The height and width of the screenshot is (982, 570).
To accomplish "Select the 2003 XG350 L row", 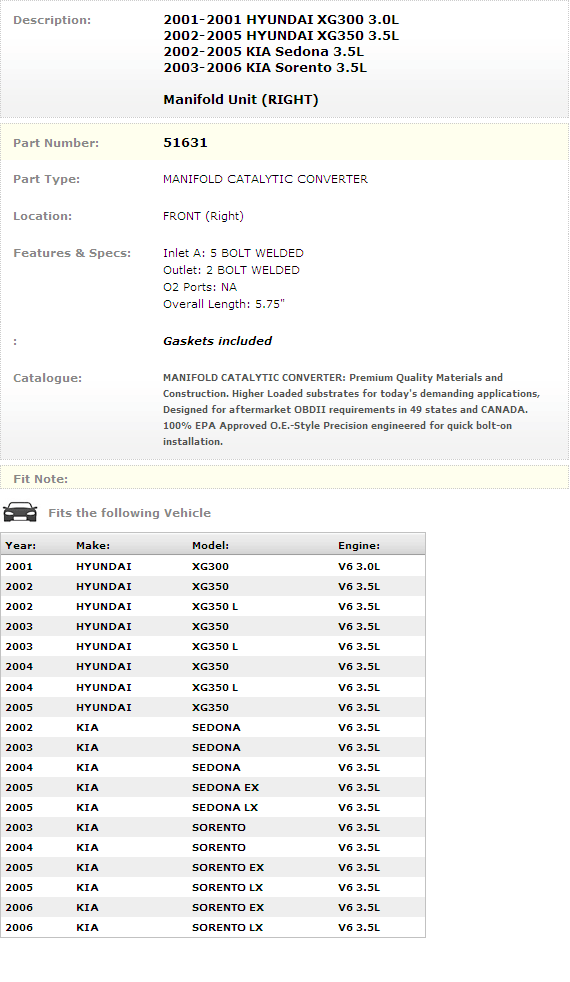I will click(x=213, y=646).
